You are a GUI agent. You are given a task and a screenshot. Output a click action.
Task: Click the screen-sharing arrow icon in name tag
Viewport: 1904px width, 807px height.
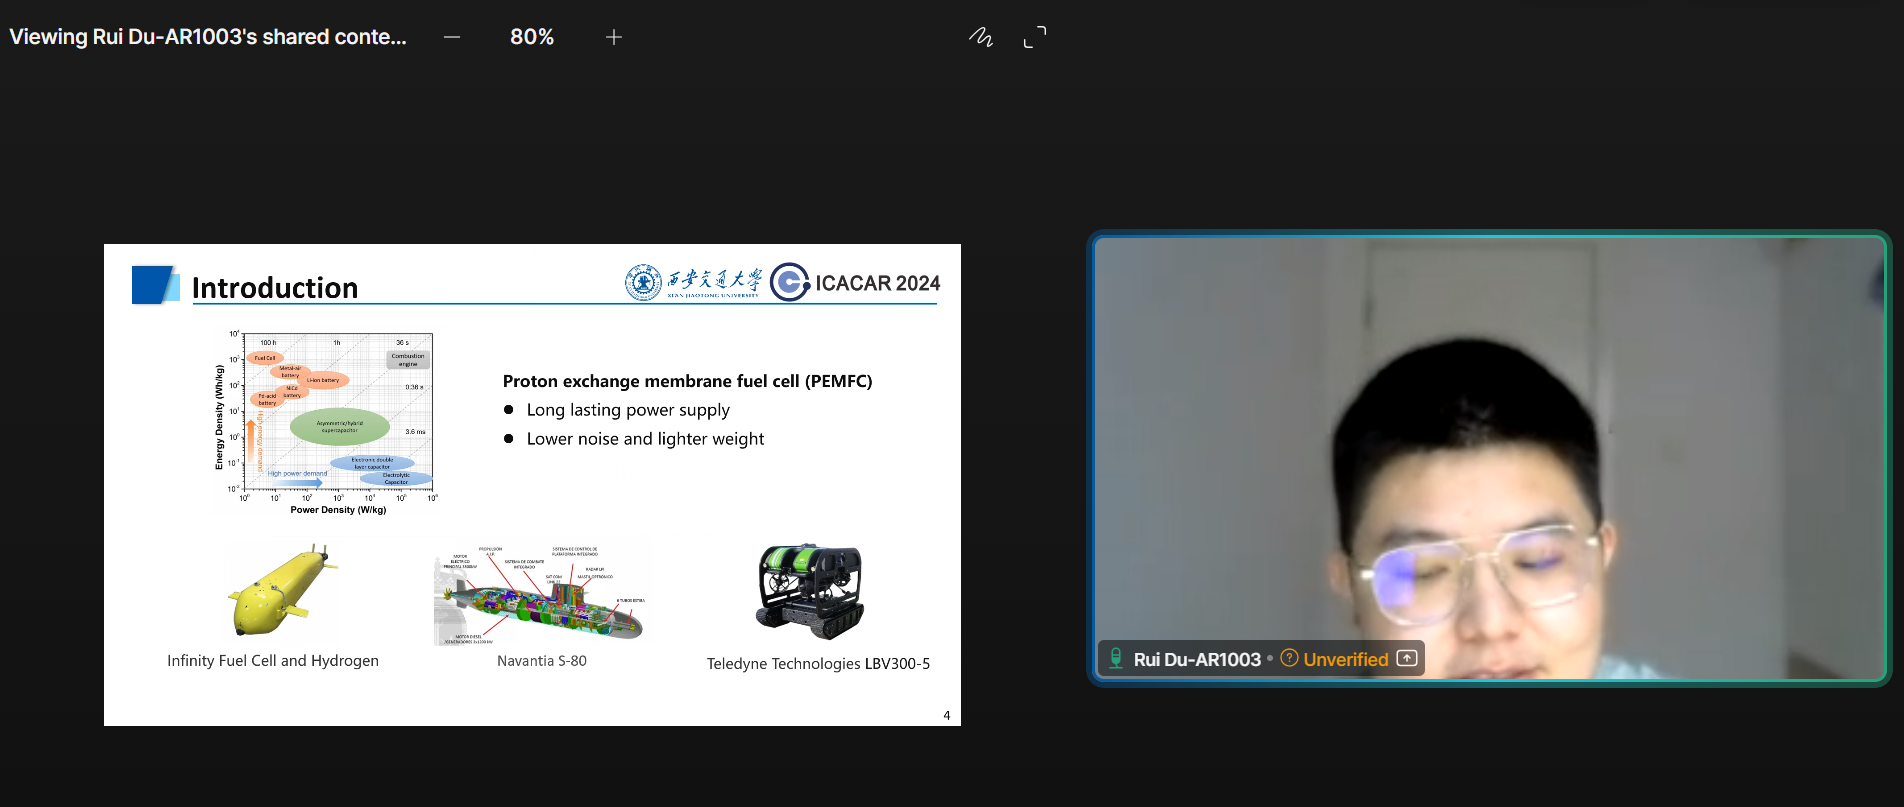pyautogui.click(x=1407, y=658)
